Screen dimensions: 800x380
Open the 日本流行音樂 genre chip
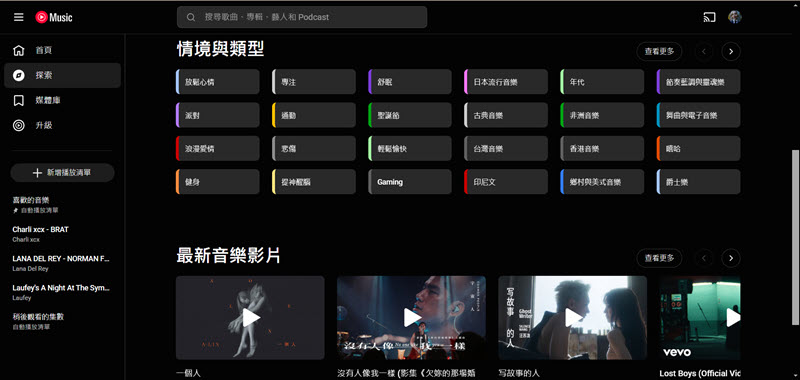click(x=506, y=82)
